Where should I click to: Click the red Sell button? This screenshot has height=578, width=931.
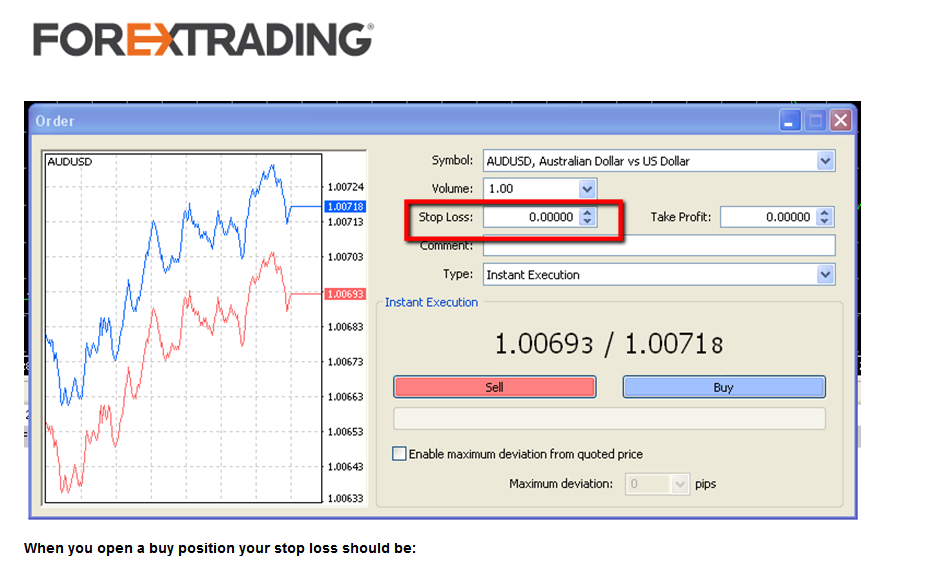tap(494, 387)
